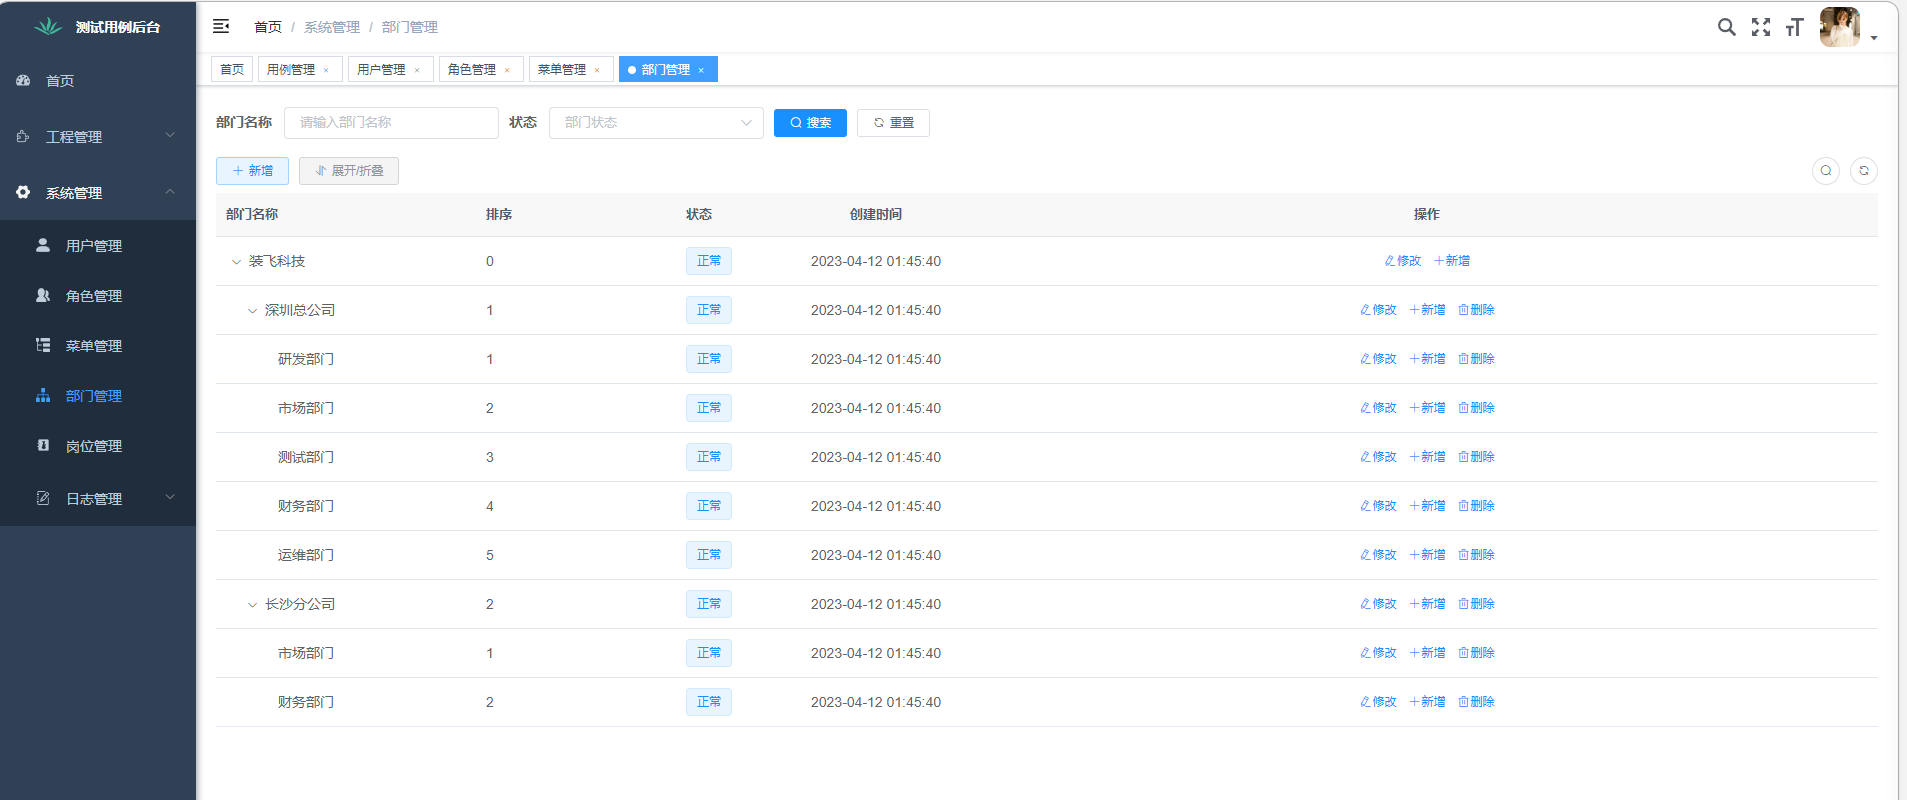The image size is (1907, 800).
Task: Click the 展开/折叠 toggle button
Action: (349, 171)
